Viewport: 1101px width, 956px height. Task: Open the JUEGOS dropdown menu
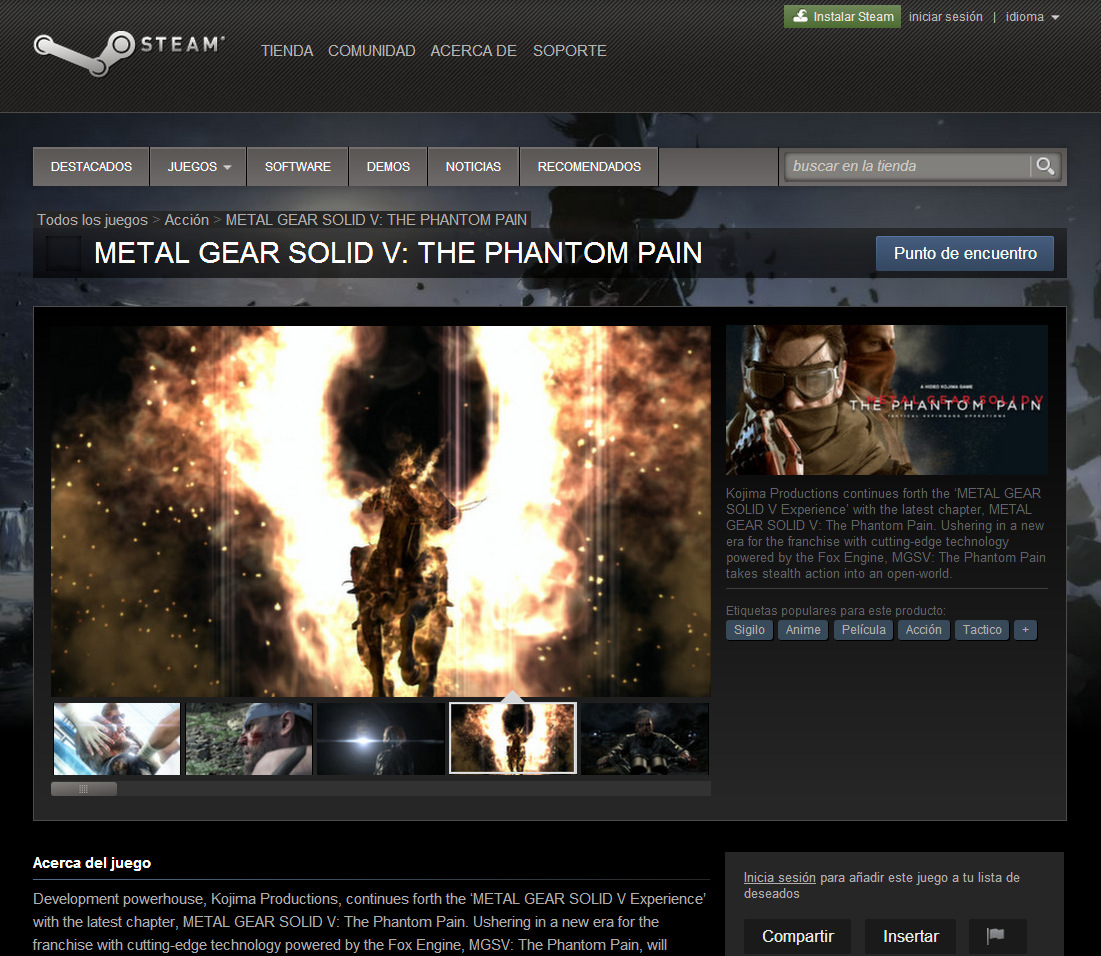coord(197,166)
